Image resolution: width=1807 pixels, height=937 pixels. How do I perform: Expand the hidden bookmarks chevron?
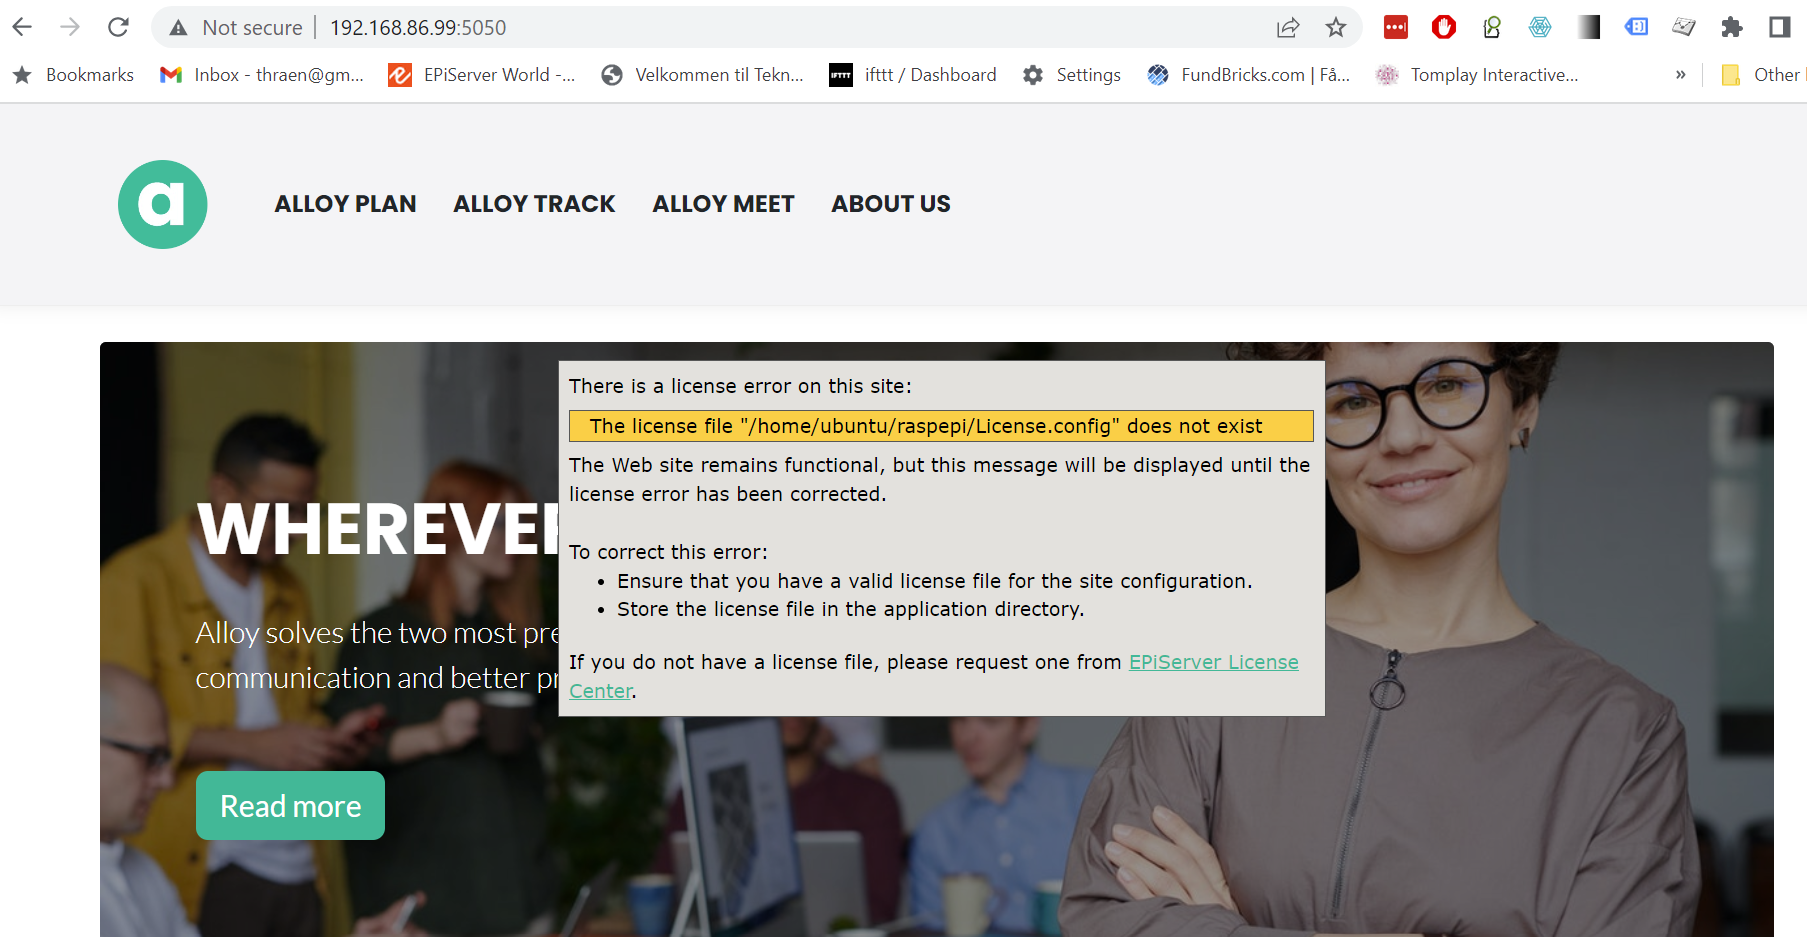1681,75
